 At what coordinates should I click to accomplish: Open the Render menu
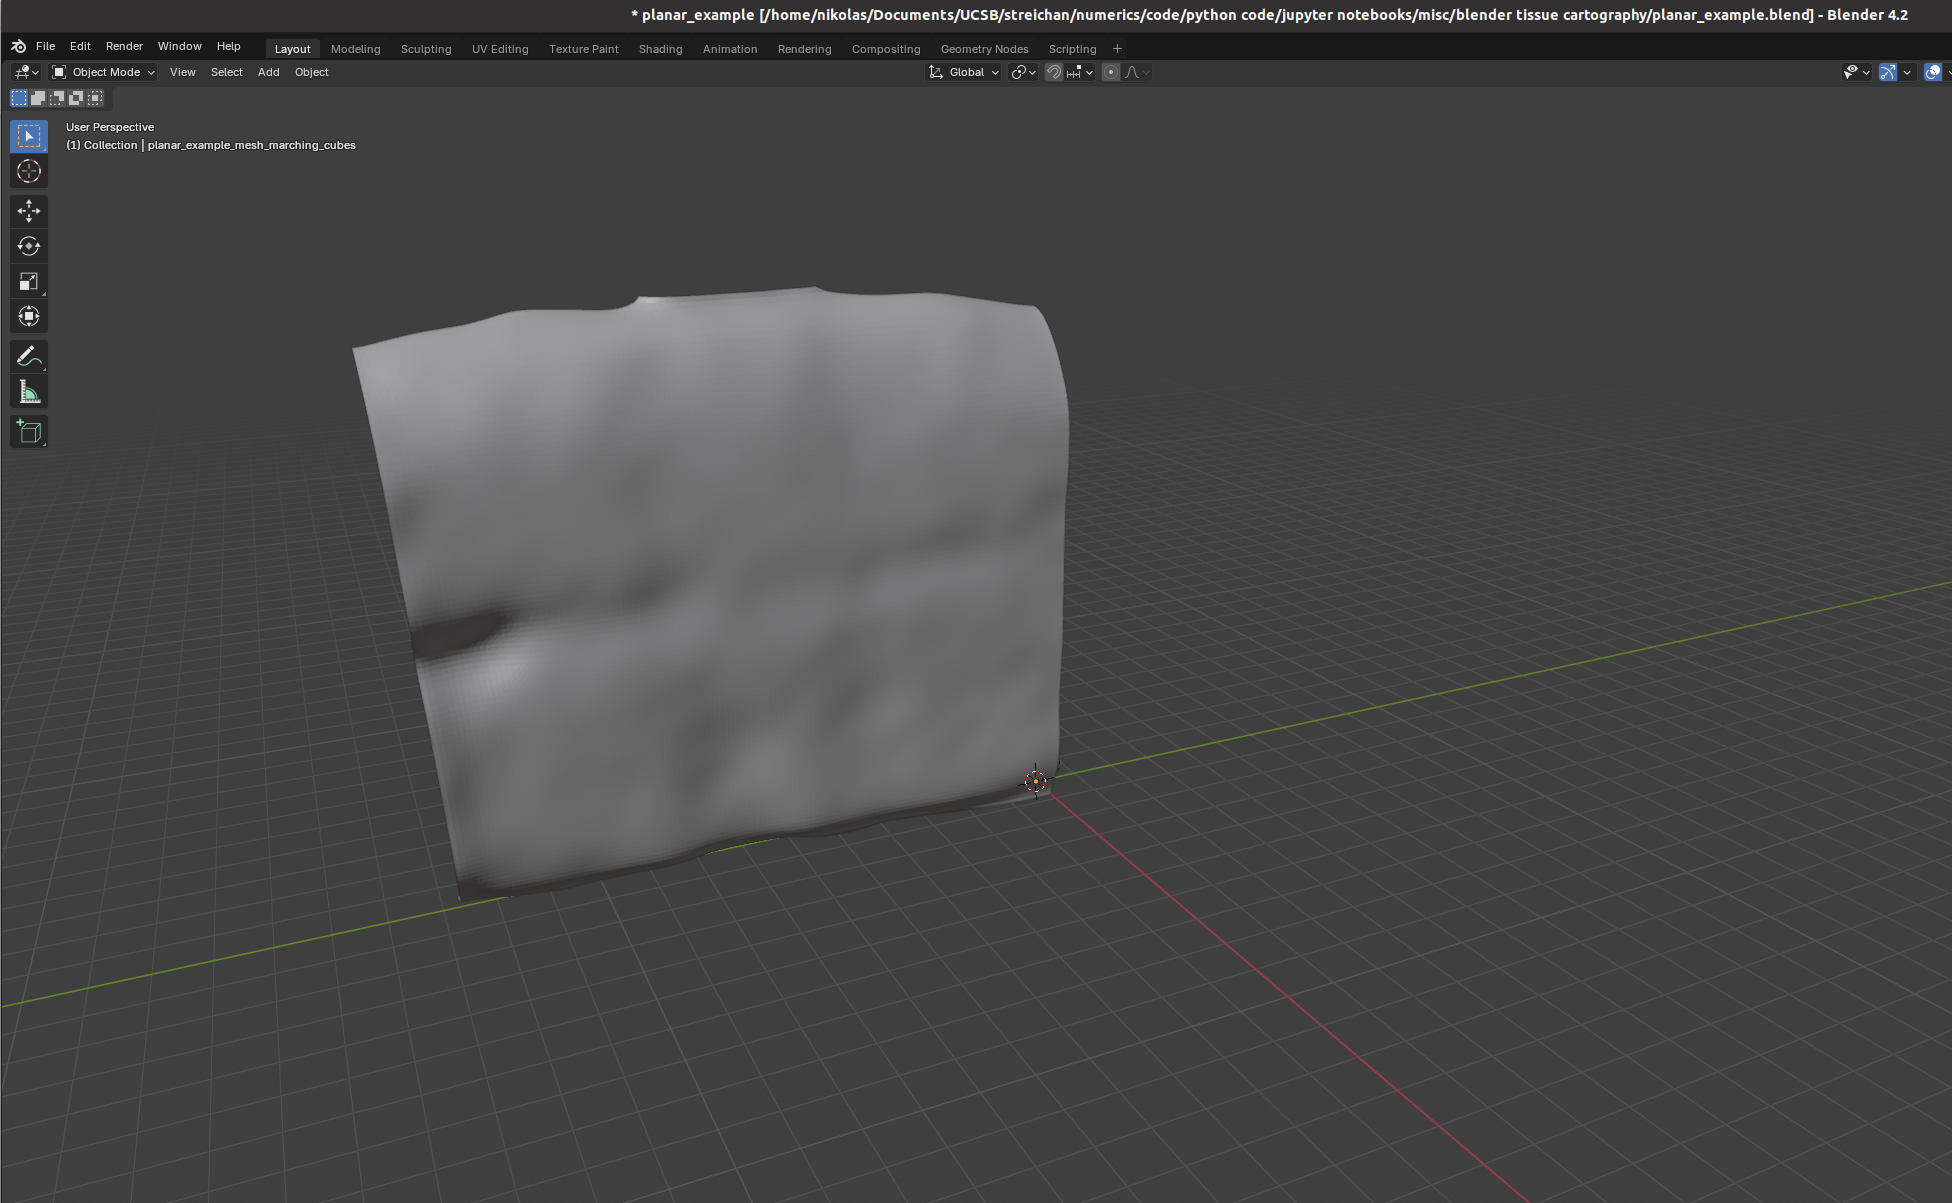click(124, 46)
